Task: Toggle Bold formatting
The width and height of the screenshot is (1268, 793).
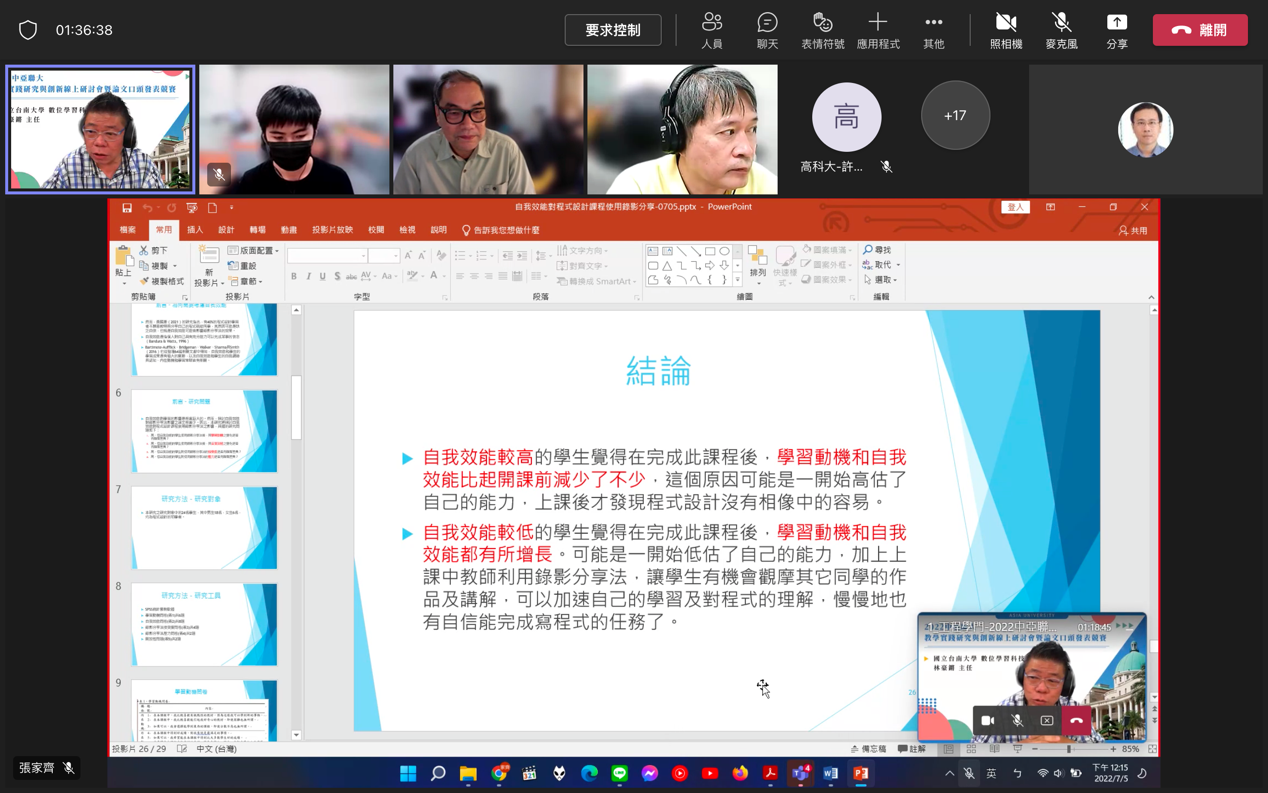Action: tap(294, 276)
